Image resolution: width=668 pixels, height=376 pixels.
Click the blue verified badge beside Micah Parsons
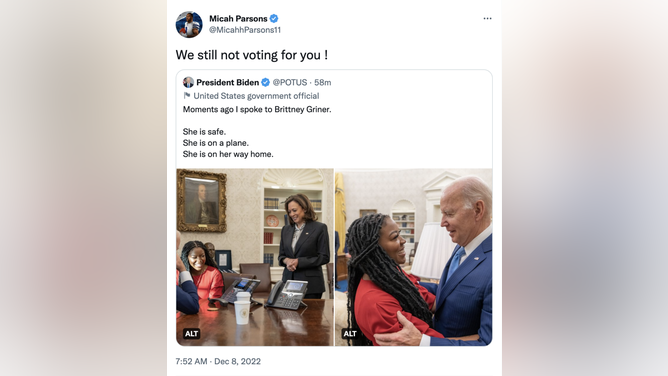(x=274, y=18)
